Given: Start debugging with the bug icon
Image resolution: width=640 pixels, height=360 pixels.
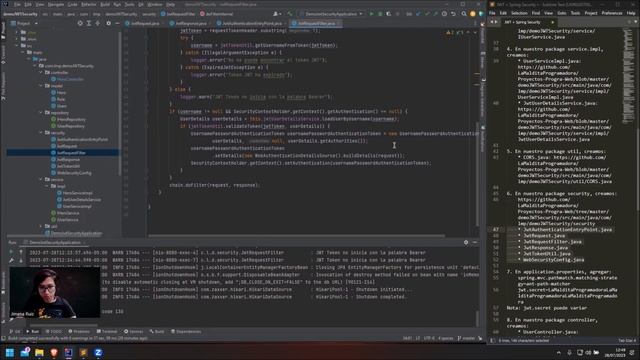Looking at the screenshot, I should [x=380, y=14].
